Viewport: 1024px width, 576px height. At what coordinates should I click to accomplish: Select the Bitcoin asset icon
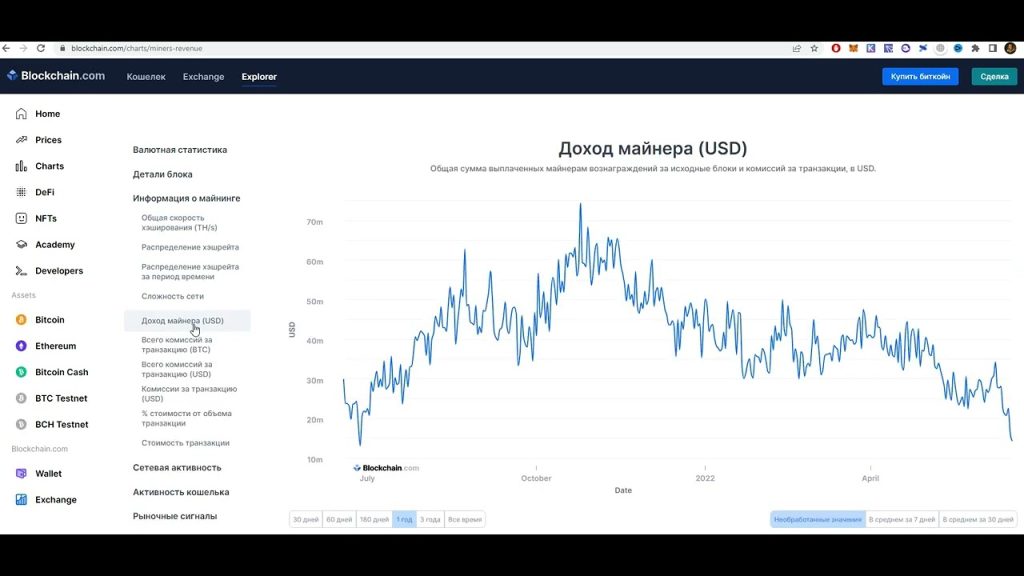click(x=21, y=320)
